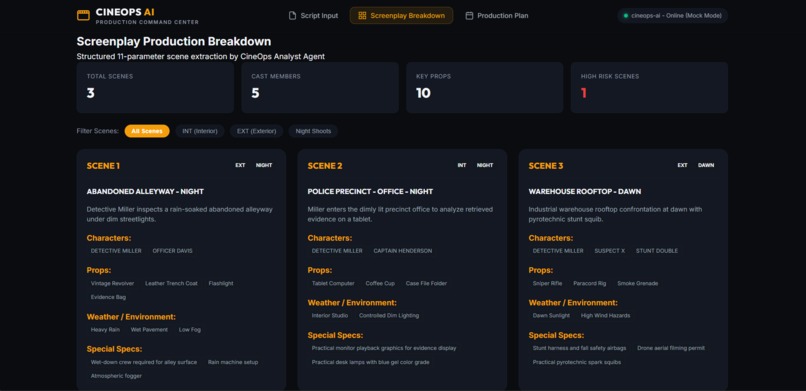Screen dimensions: 806x391
Task: Click DETECTIVE MILLER tag in Scene 3
Action: click(x=558, y=251)
